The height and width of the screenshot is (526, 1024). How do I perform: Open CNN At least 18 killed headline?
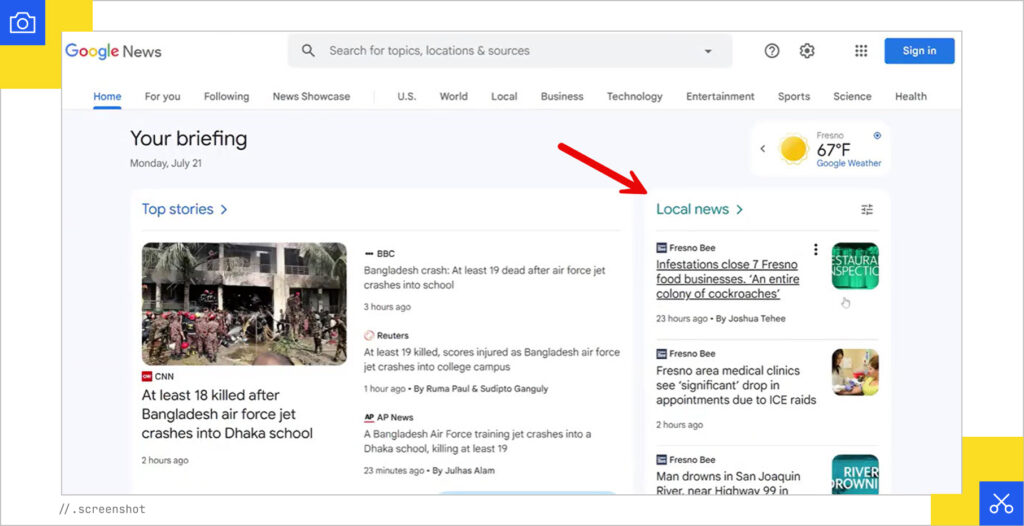[227, 414]
